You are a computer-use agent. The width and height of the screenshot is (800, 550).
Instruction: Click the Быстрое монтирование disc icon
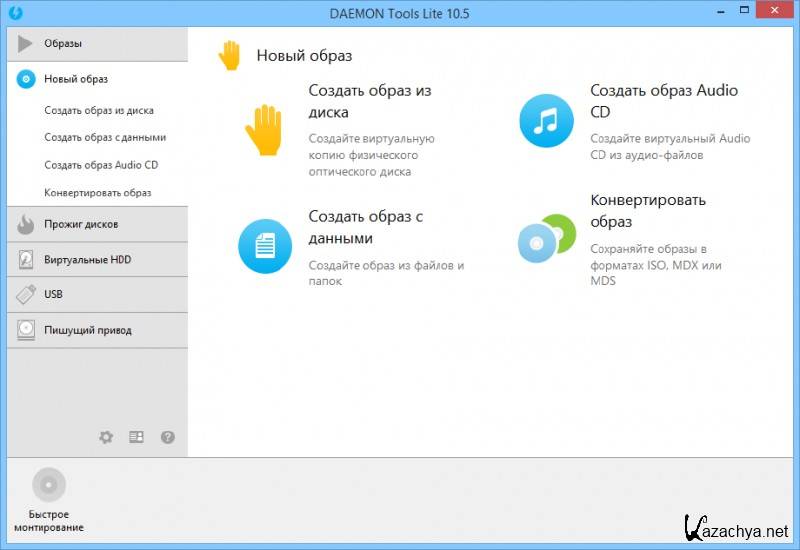(49, 484)
